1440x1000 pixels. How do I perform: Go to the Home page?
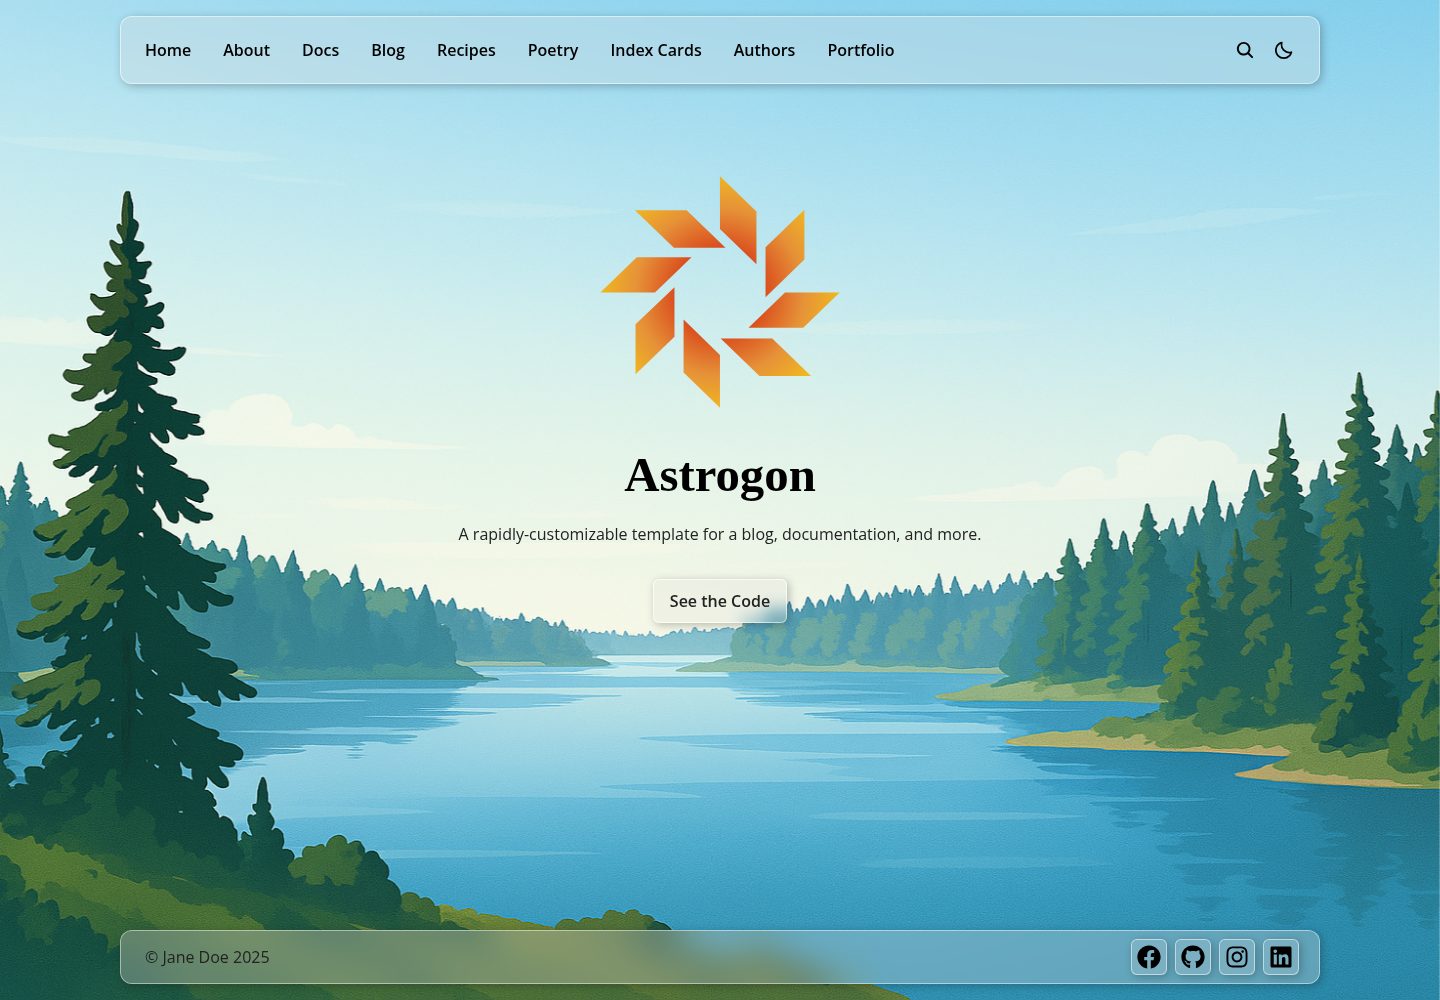[168, 50]
